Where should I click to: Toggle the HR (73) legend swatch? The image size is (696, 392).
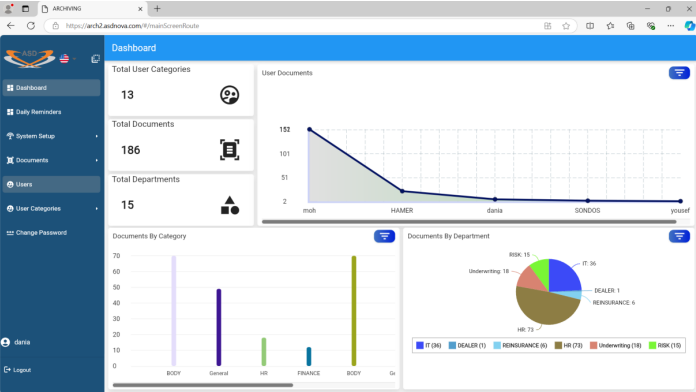point(558,345)
